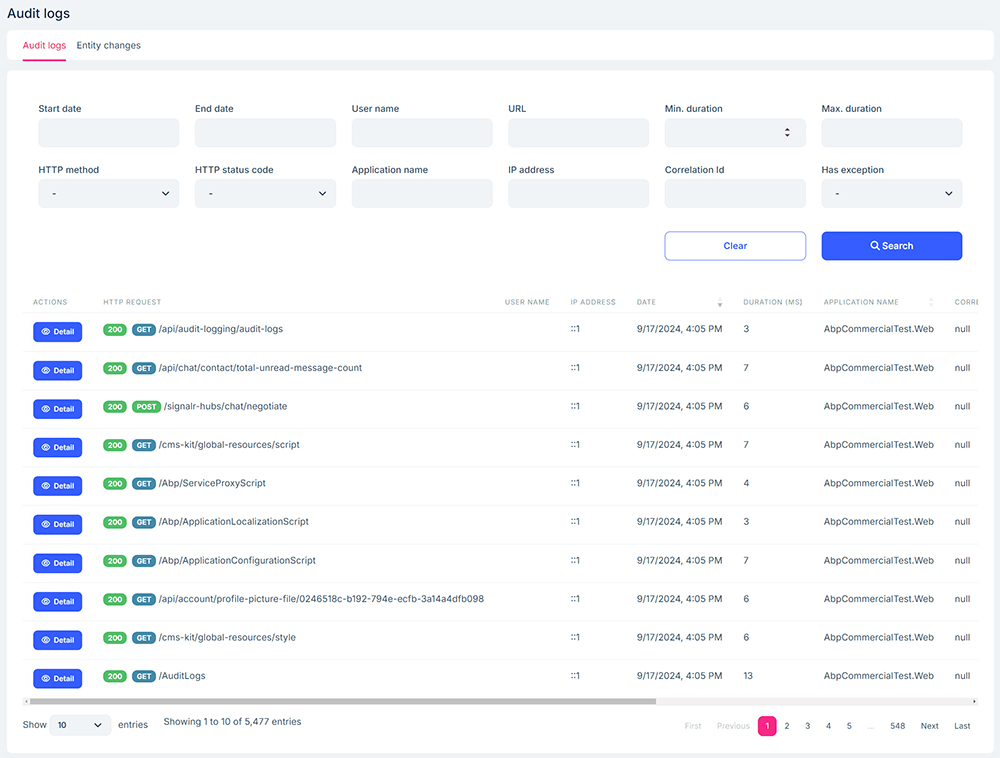The width and height of the screenshot is (1000, 758).
Task: Open Detail for /signalr-hubs/chat/negotiate request
Action: click(57, 409)
